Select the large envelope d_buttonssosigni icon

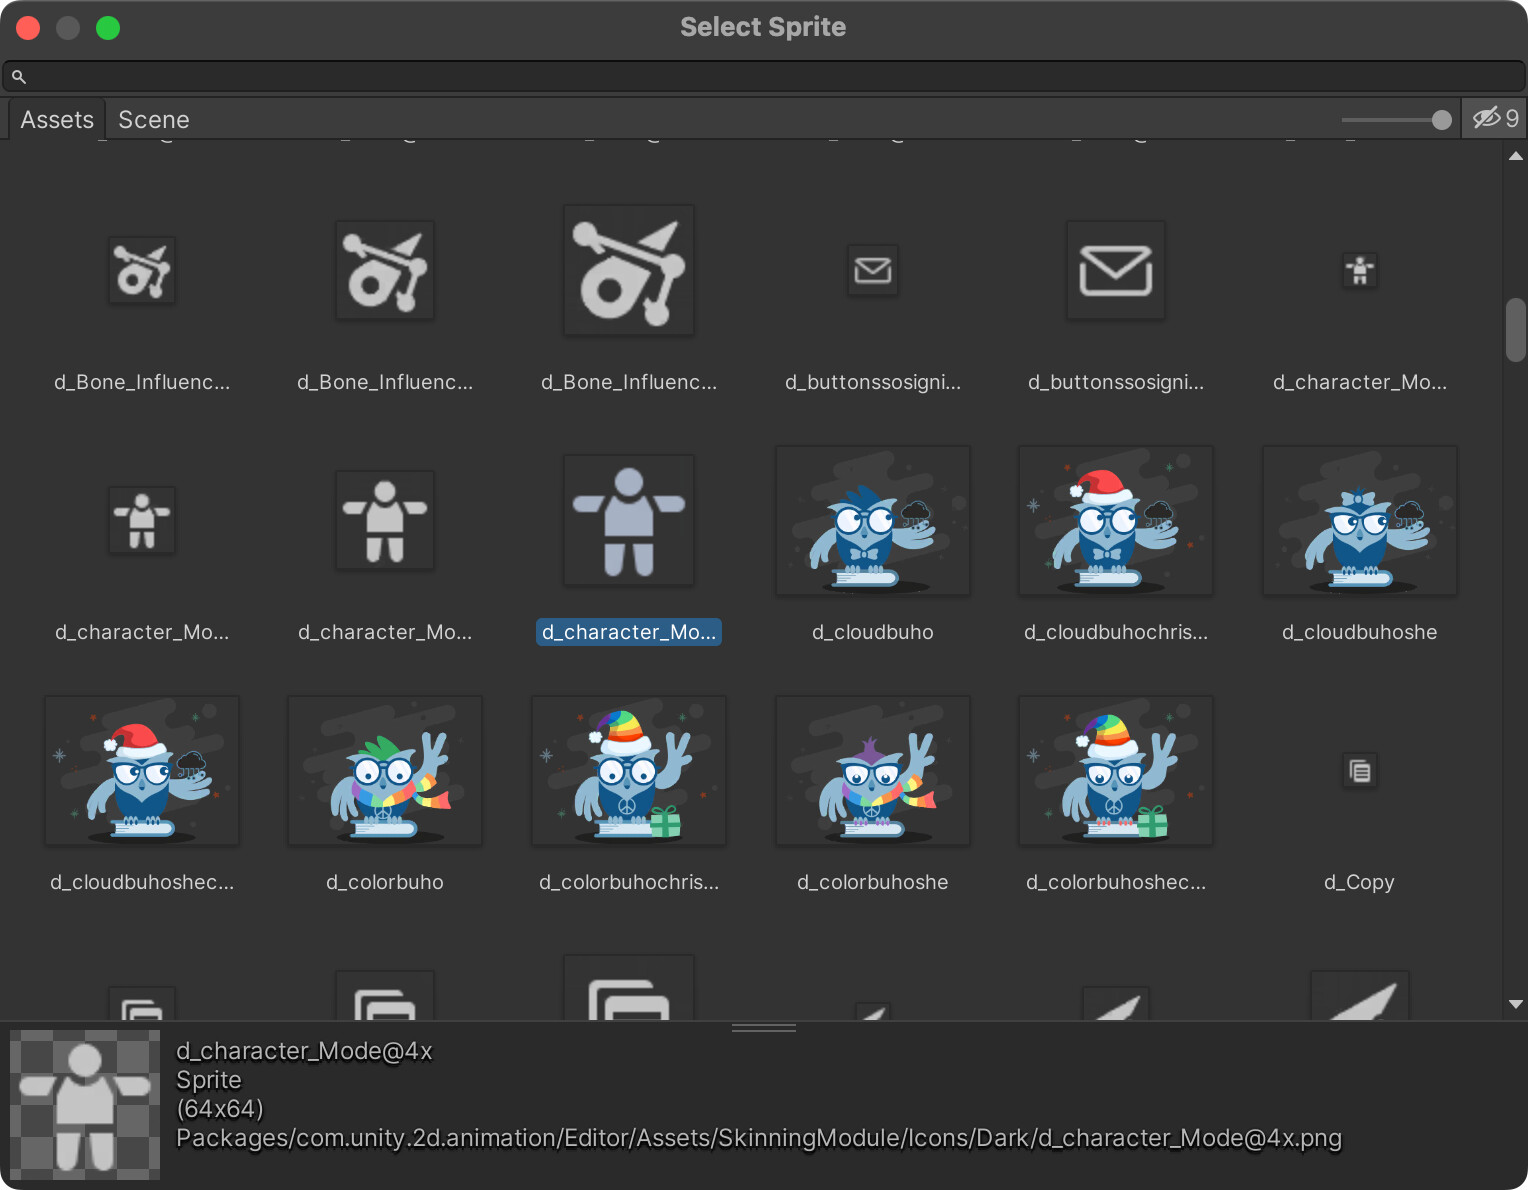1115,271
